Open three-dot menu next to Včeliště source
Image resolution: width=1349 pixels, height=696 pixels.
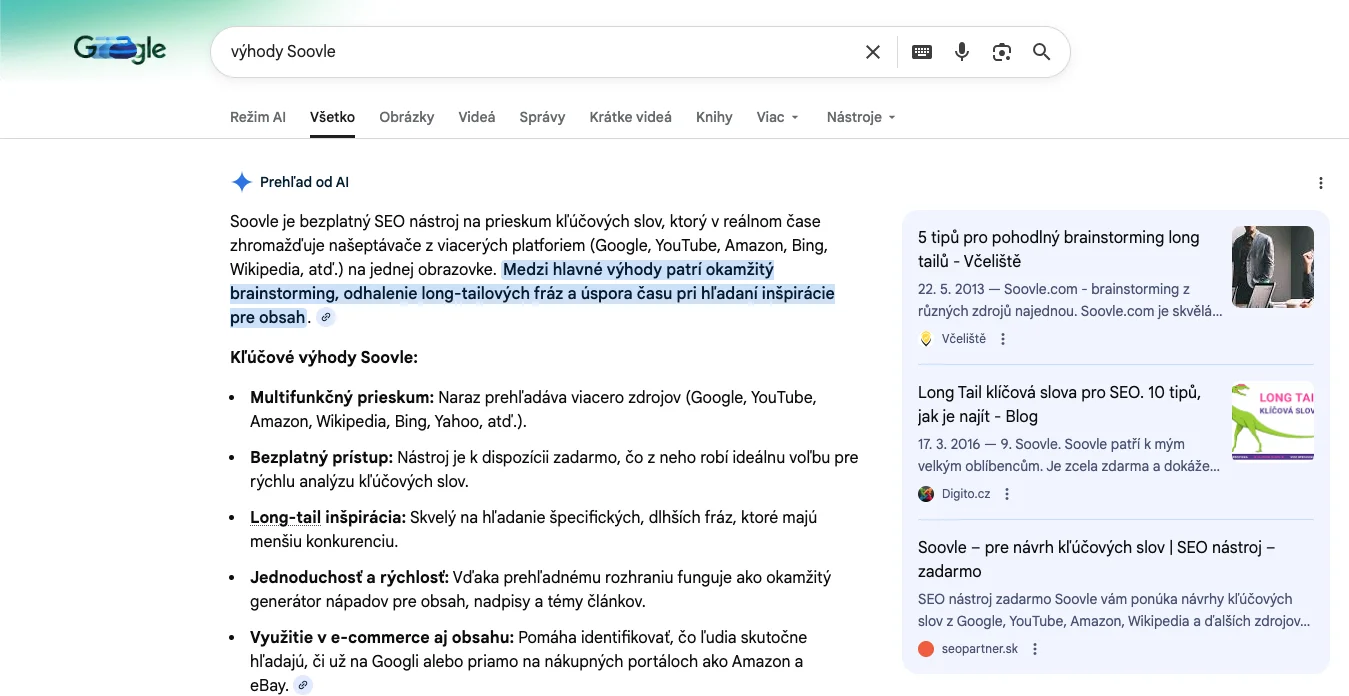click(1003, 339)
